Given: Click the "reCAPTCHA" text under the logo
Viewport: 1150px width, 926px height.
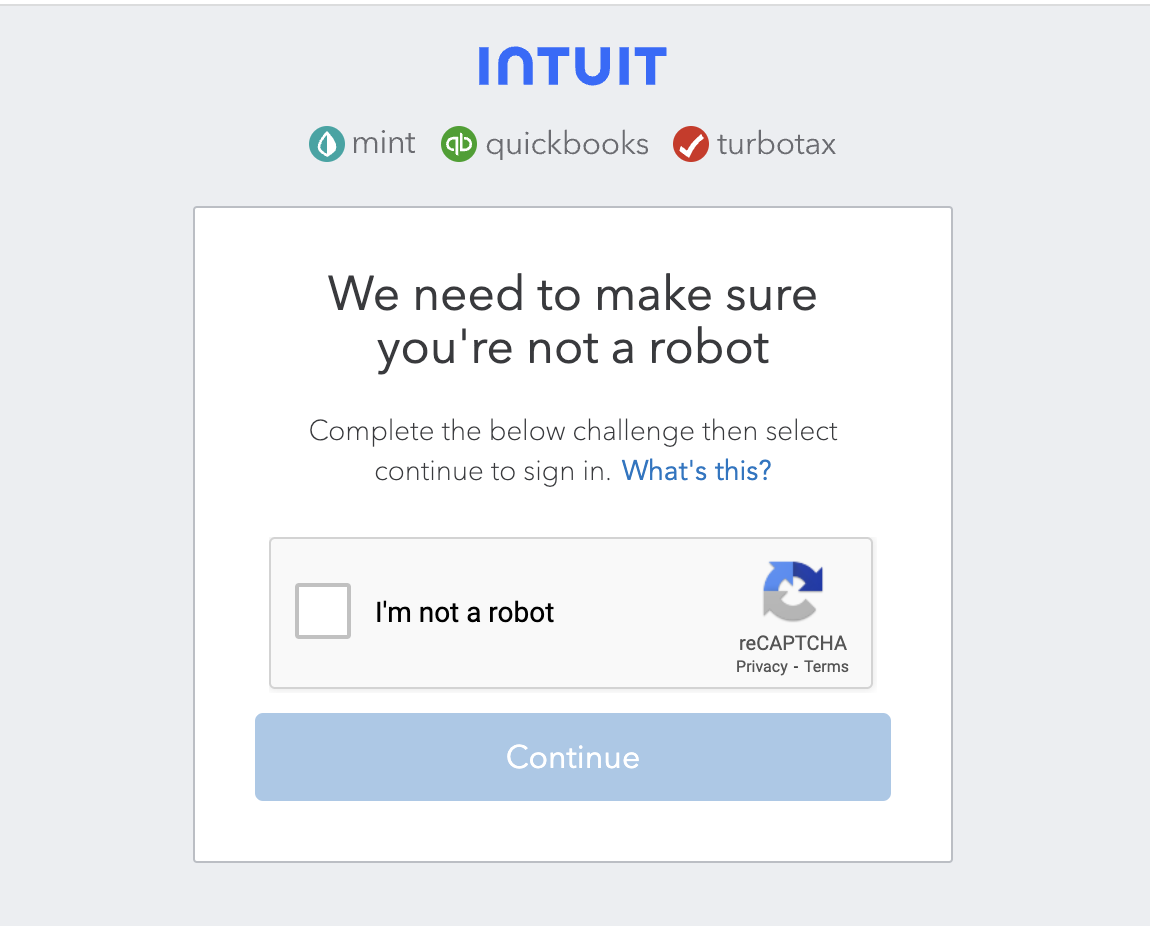Looking at the screenshot, I should [792, 643].
